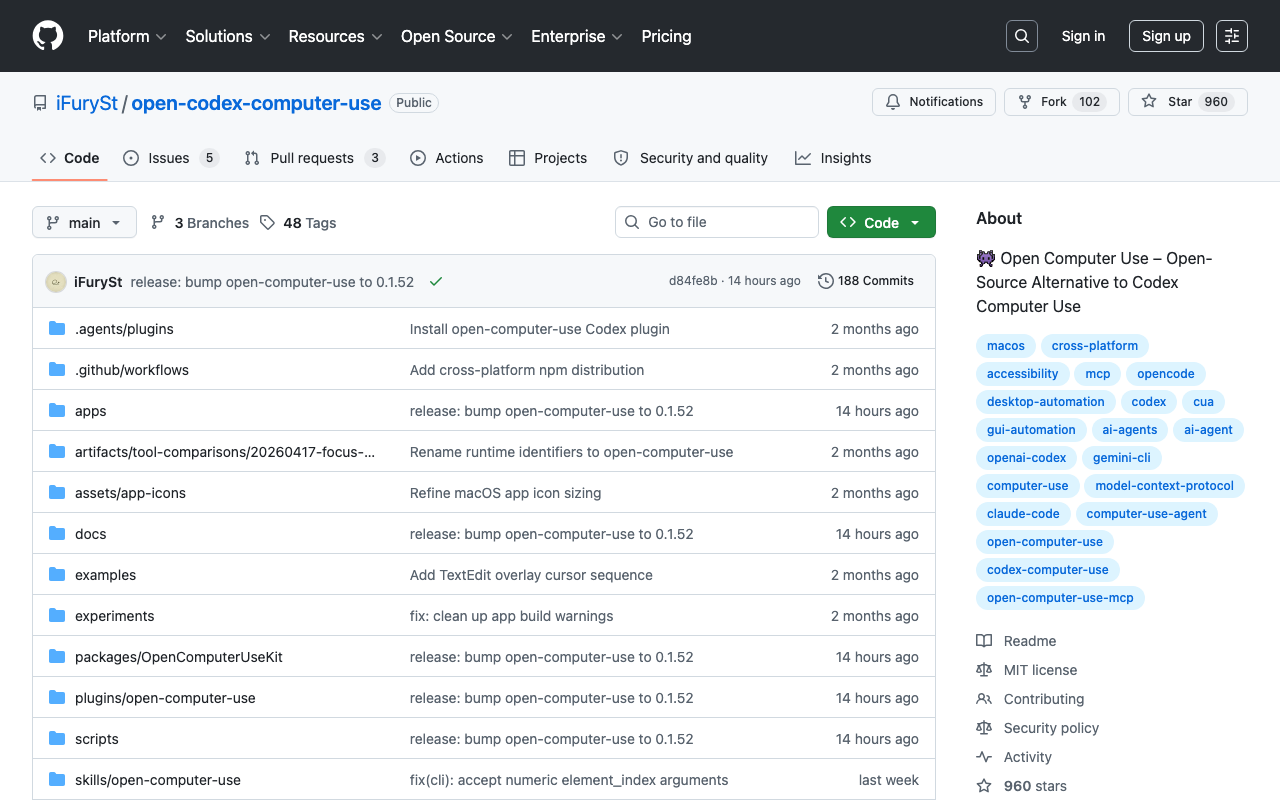The image size is (1280, 800).
Task: Open the iFurySt owner link
Action: (x=87, y=103)
